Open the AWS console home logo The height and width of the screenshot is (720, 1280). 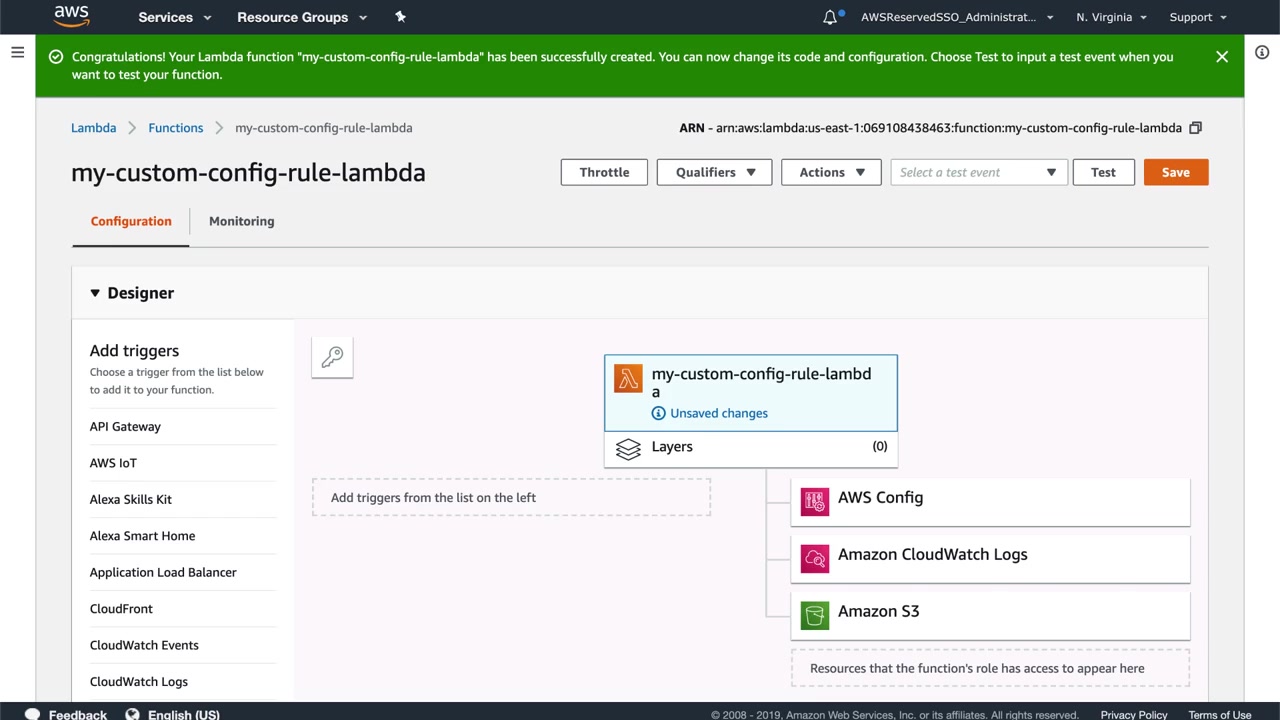tap(72, 16)
